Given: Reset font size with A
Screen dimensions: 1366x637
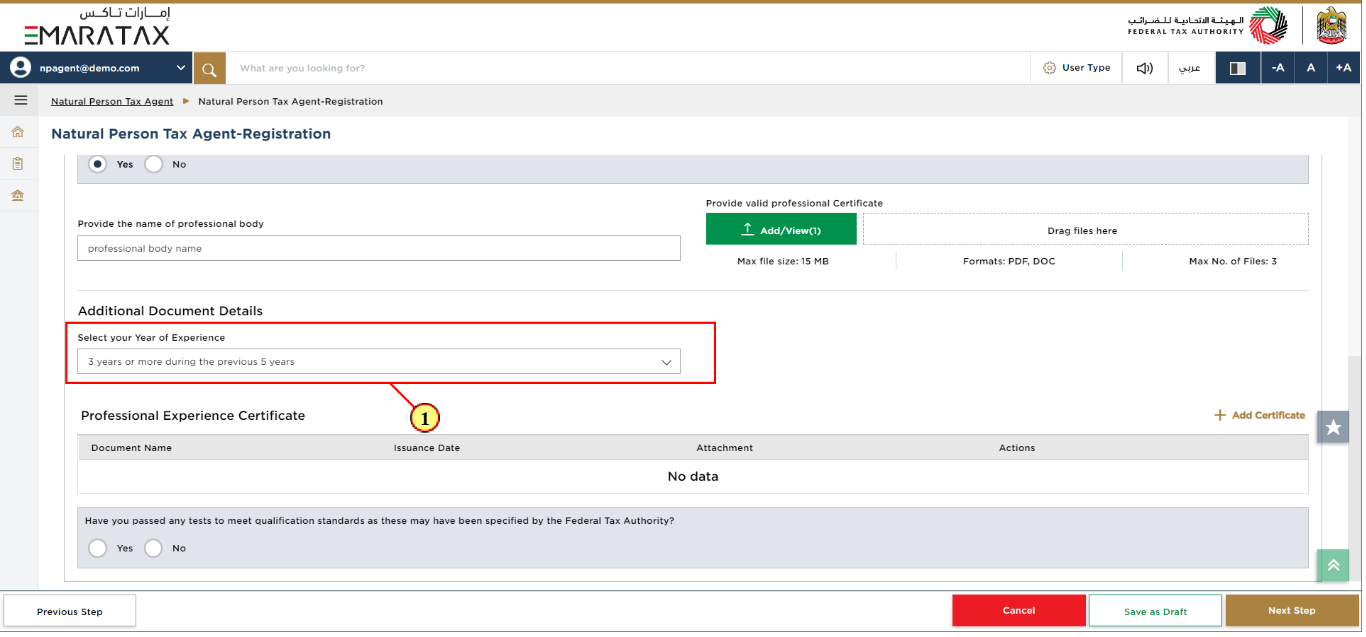Looking at the screenshot, I should click(x=1310, y=68).
